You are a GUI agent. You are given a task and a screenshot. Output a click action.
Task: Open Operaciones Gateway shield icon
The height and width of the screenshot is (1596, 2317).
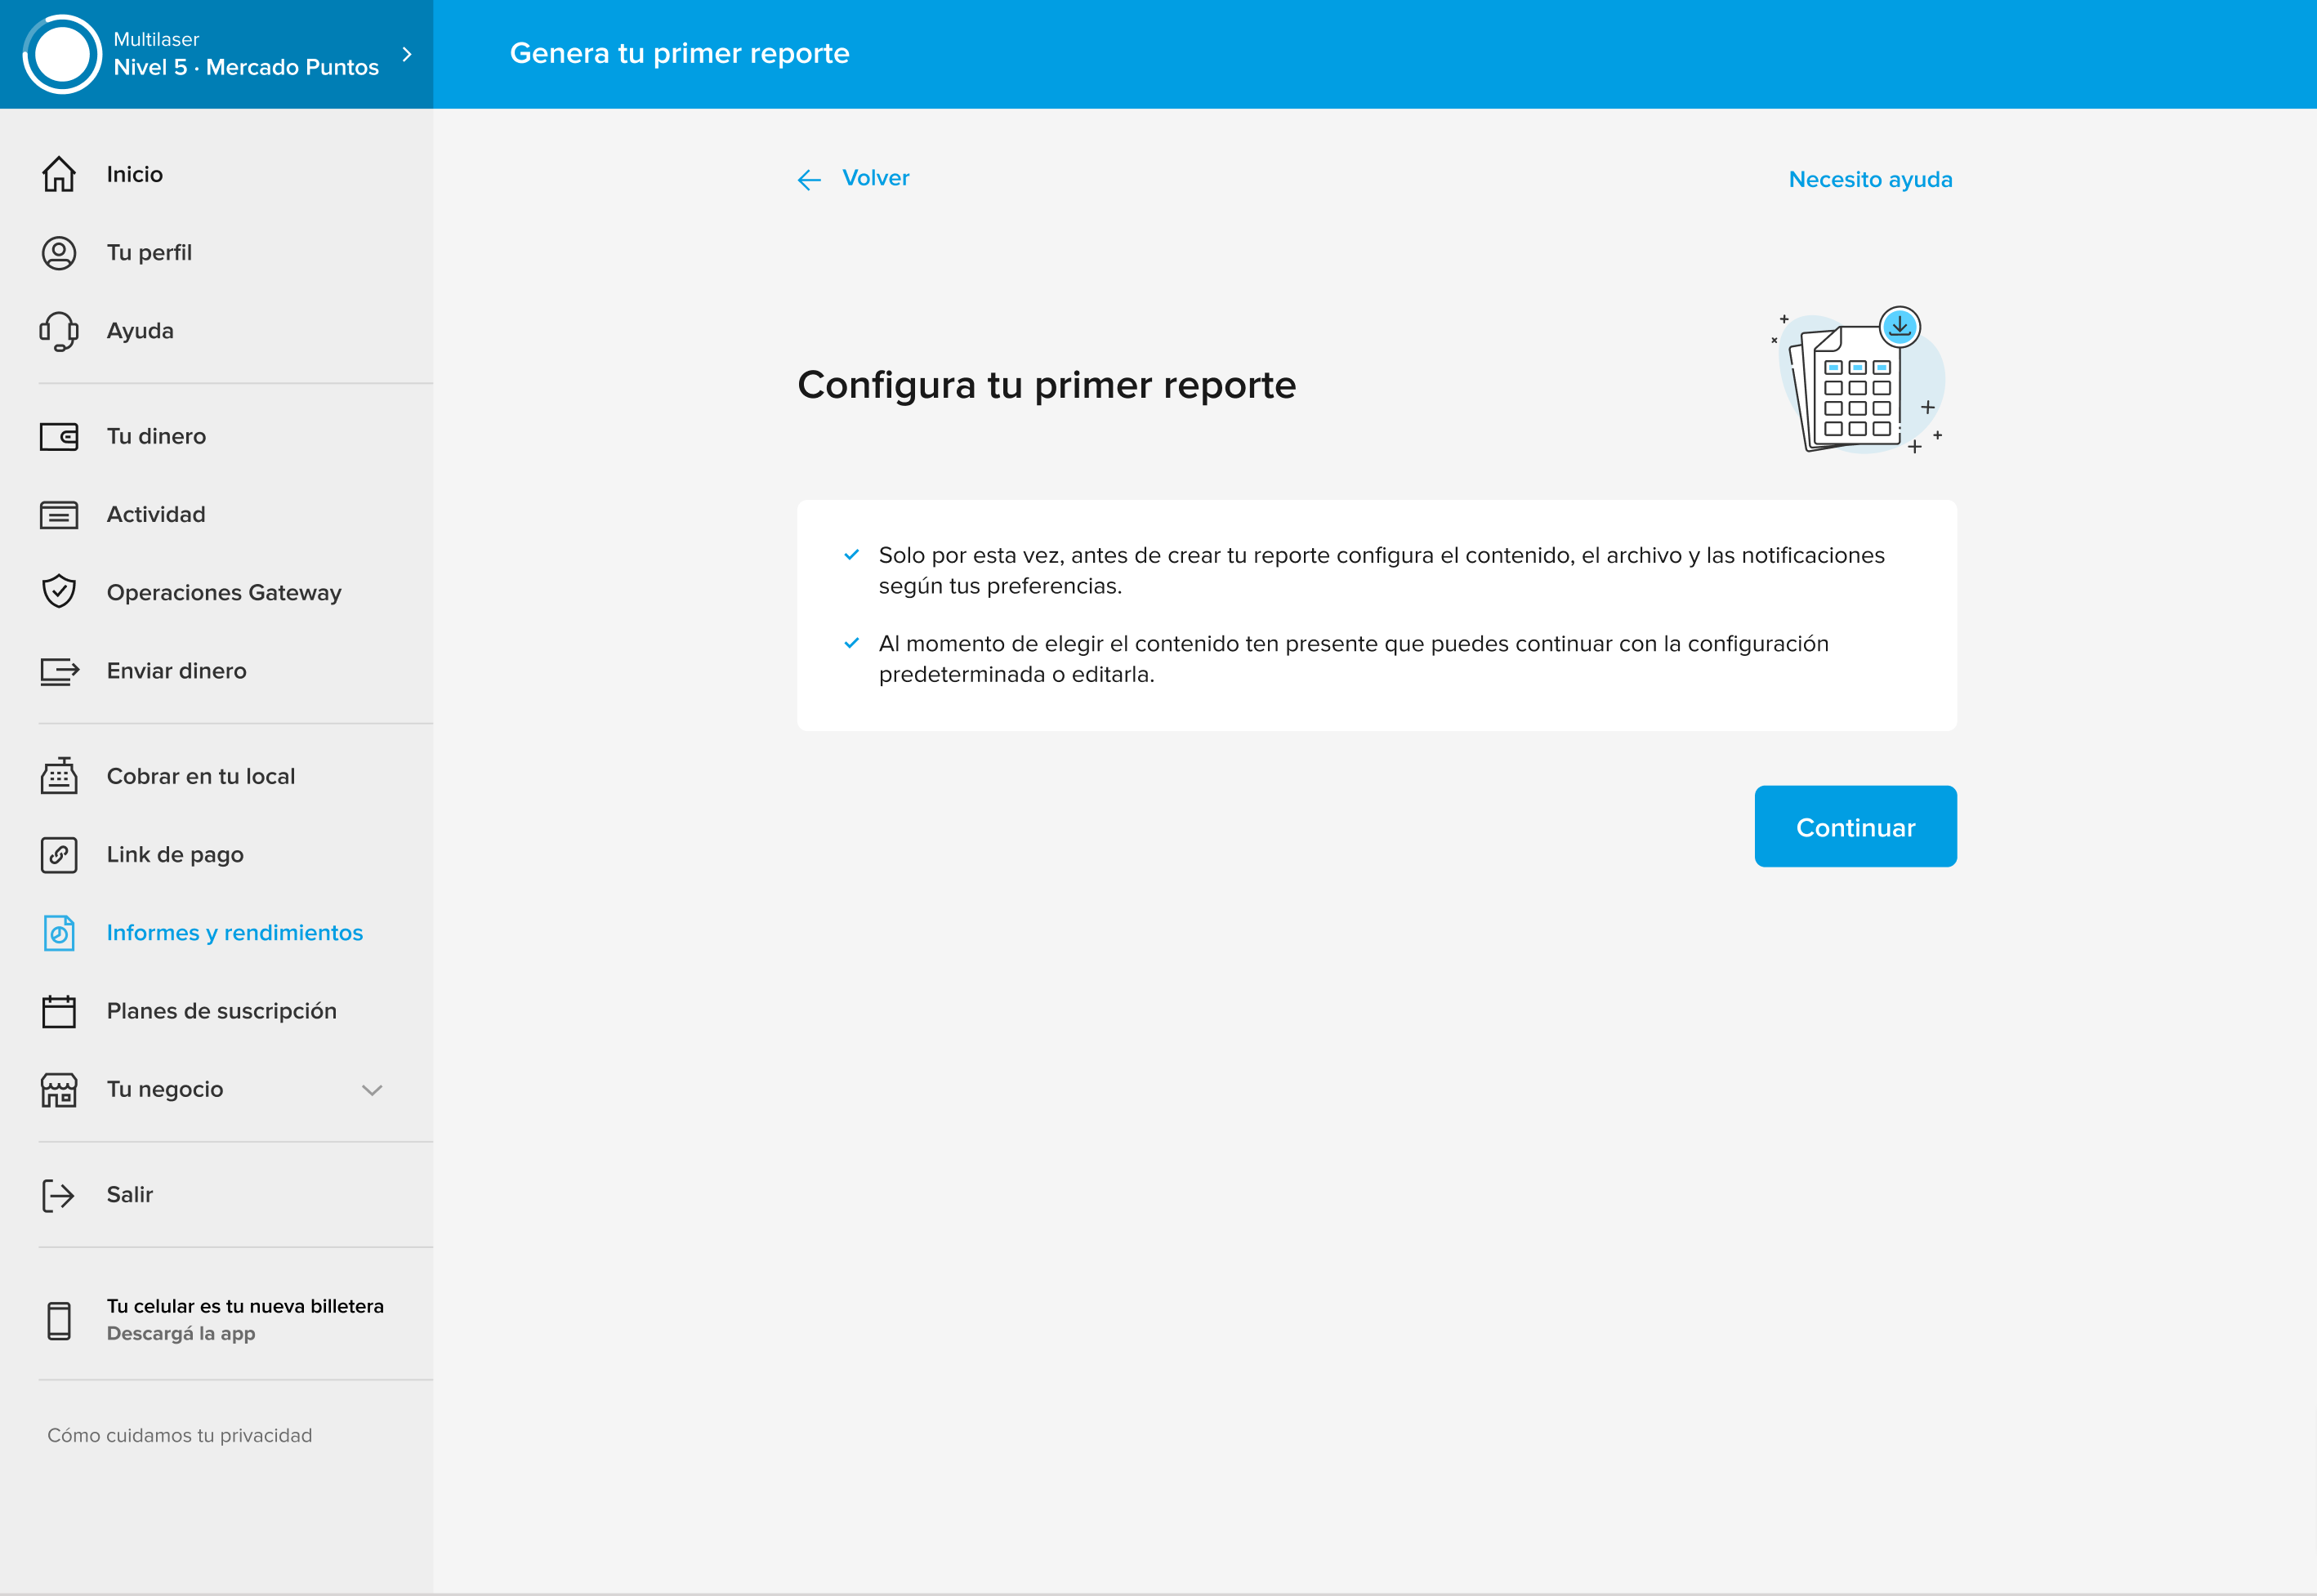click(x=59, y=592)
